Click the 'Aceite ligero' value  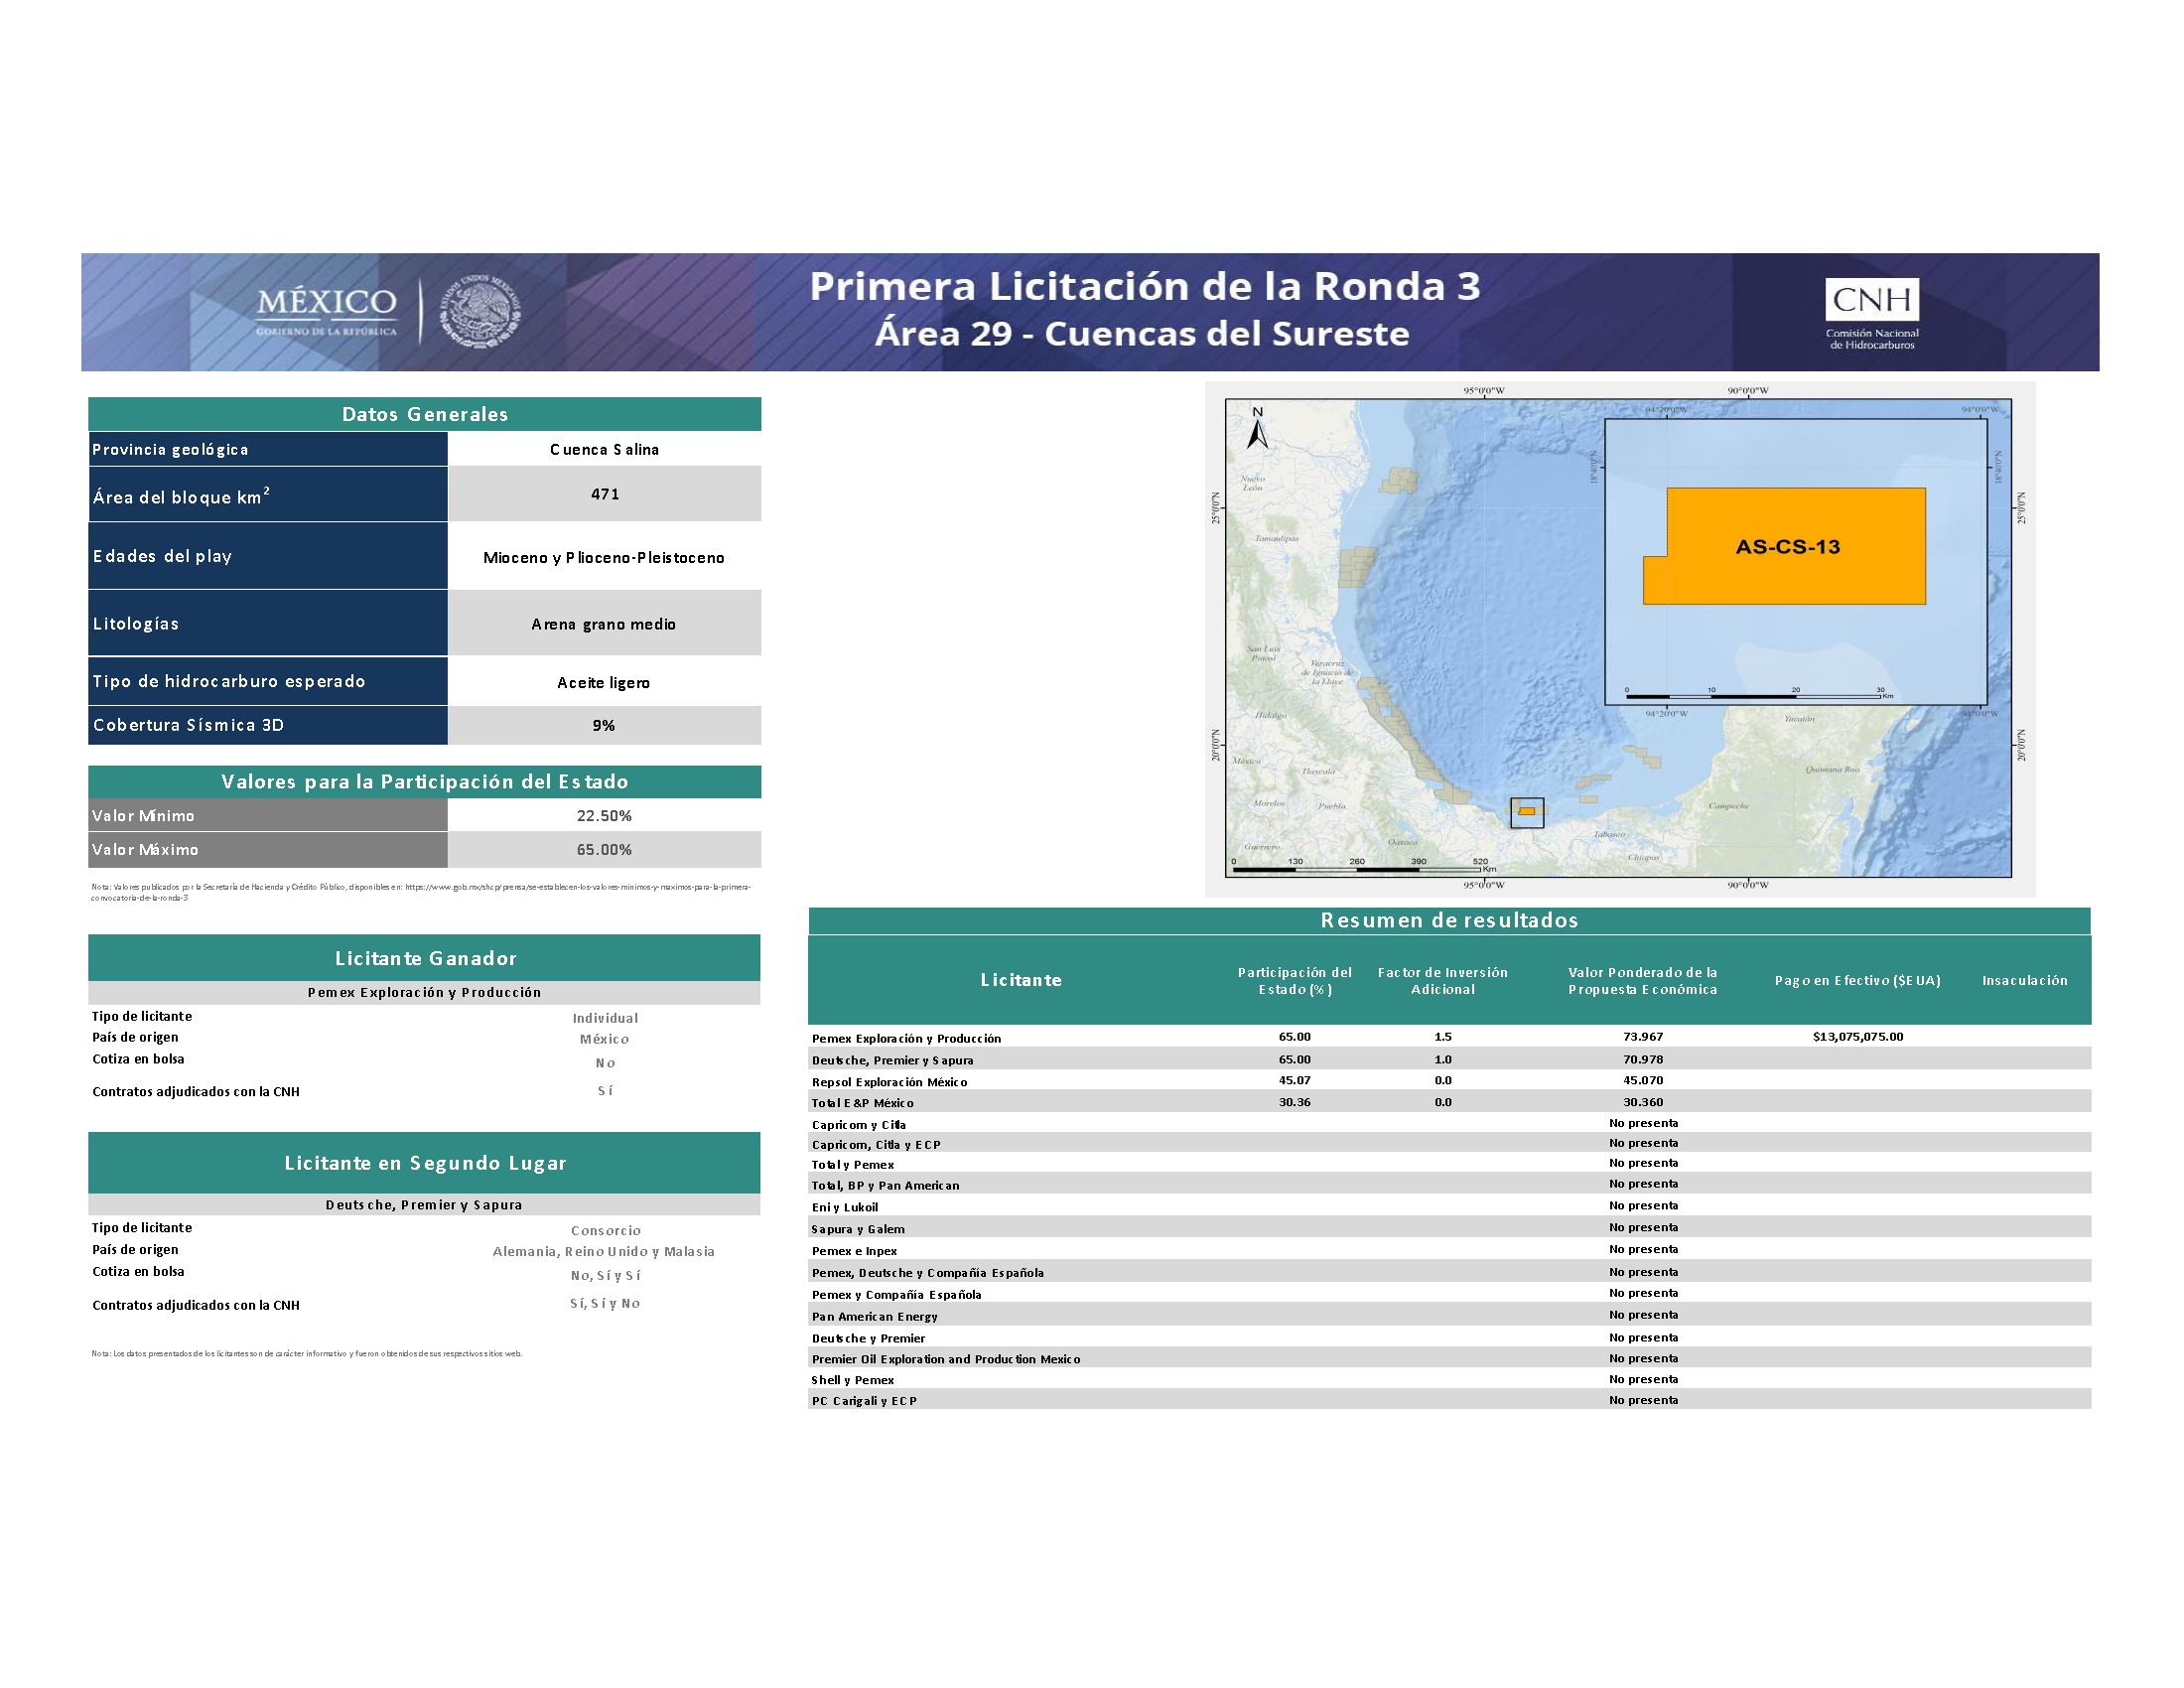tap(603, 683)
